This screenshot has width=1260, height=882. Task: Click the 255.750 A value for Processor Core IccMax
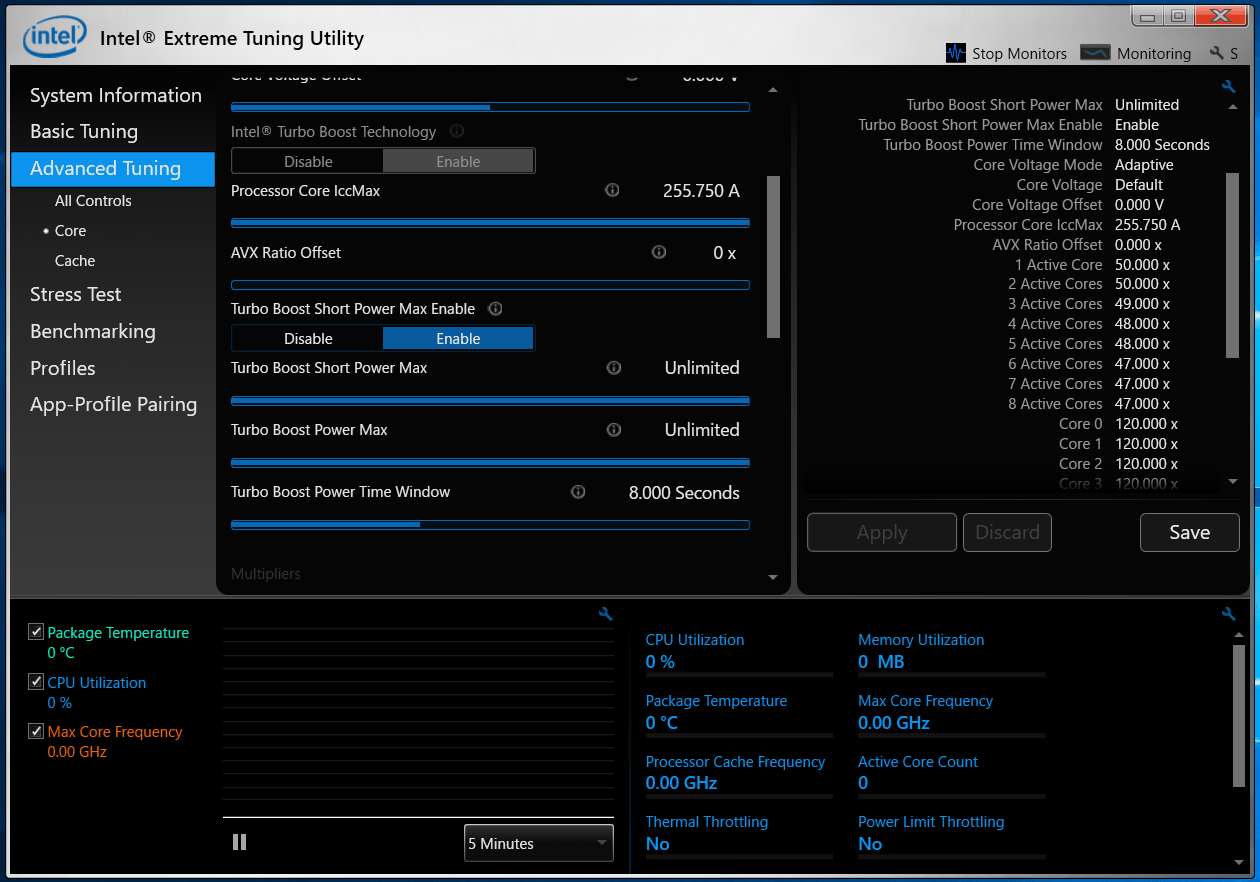tap(701, 191)
